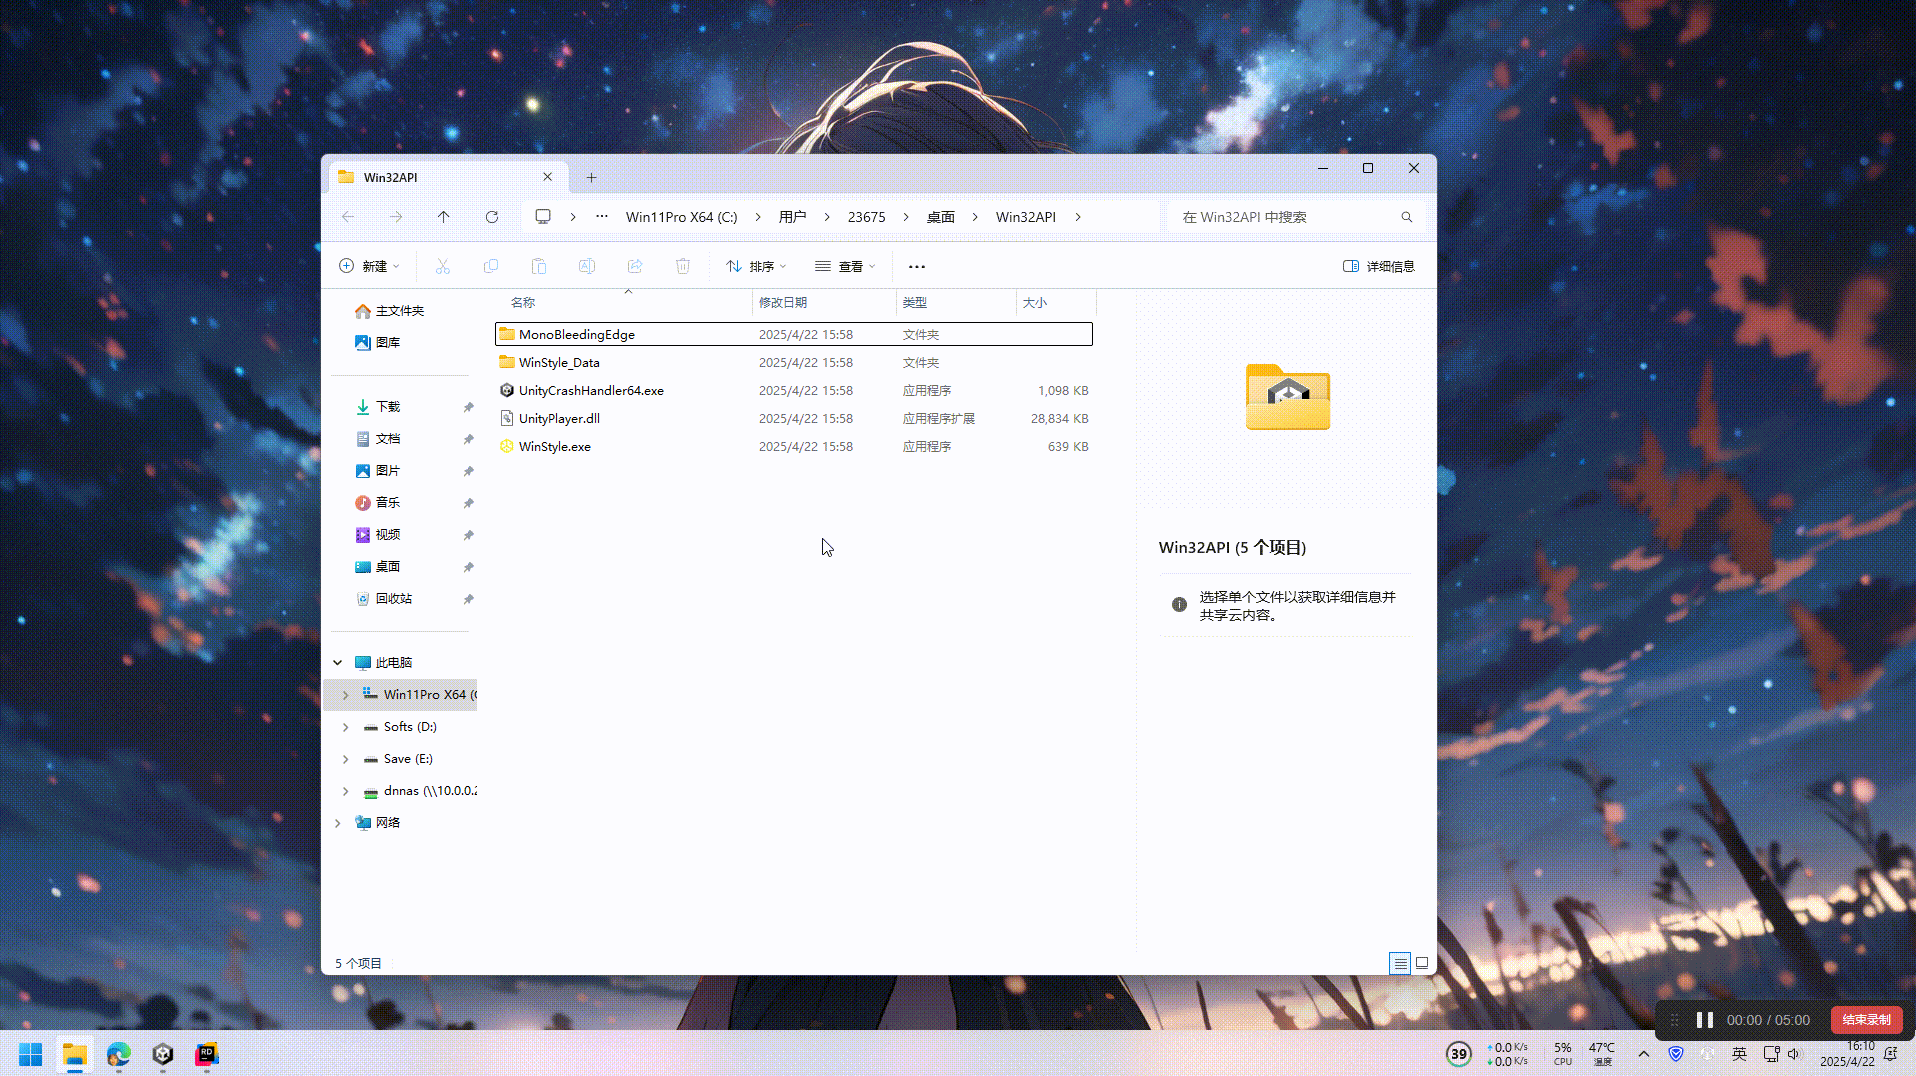Click the This PC monitor icon in address bar
Viewport: 1916px width, 1076px height.
[x=543, y=217]
